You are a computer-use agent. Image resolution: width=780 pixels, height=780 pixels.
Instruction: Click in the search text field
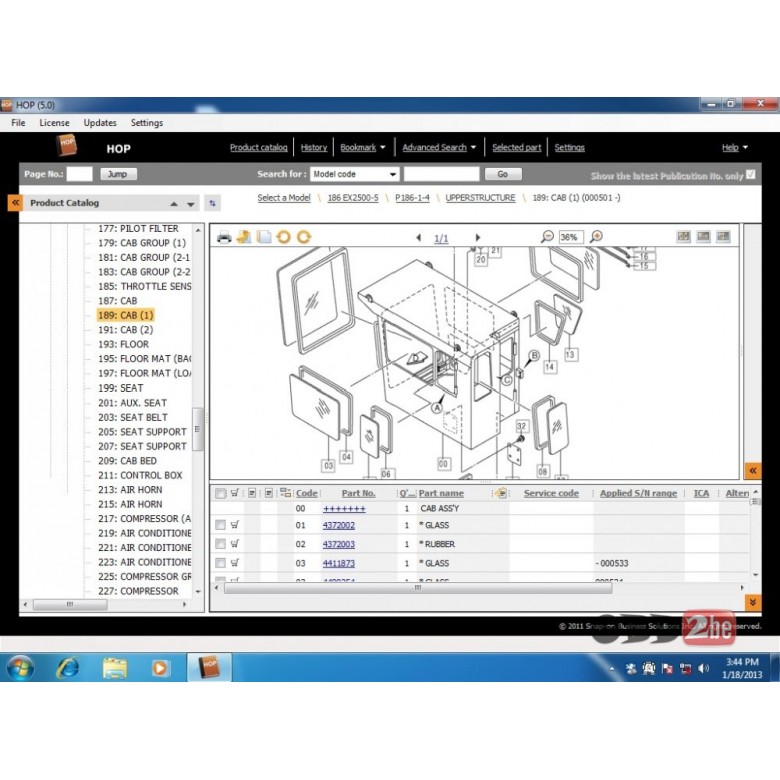point(441,174)
